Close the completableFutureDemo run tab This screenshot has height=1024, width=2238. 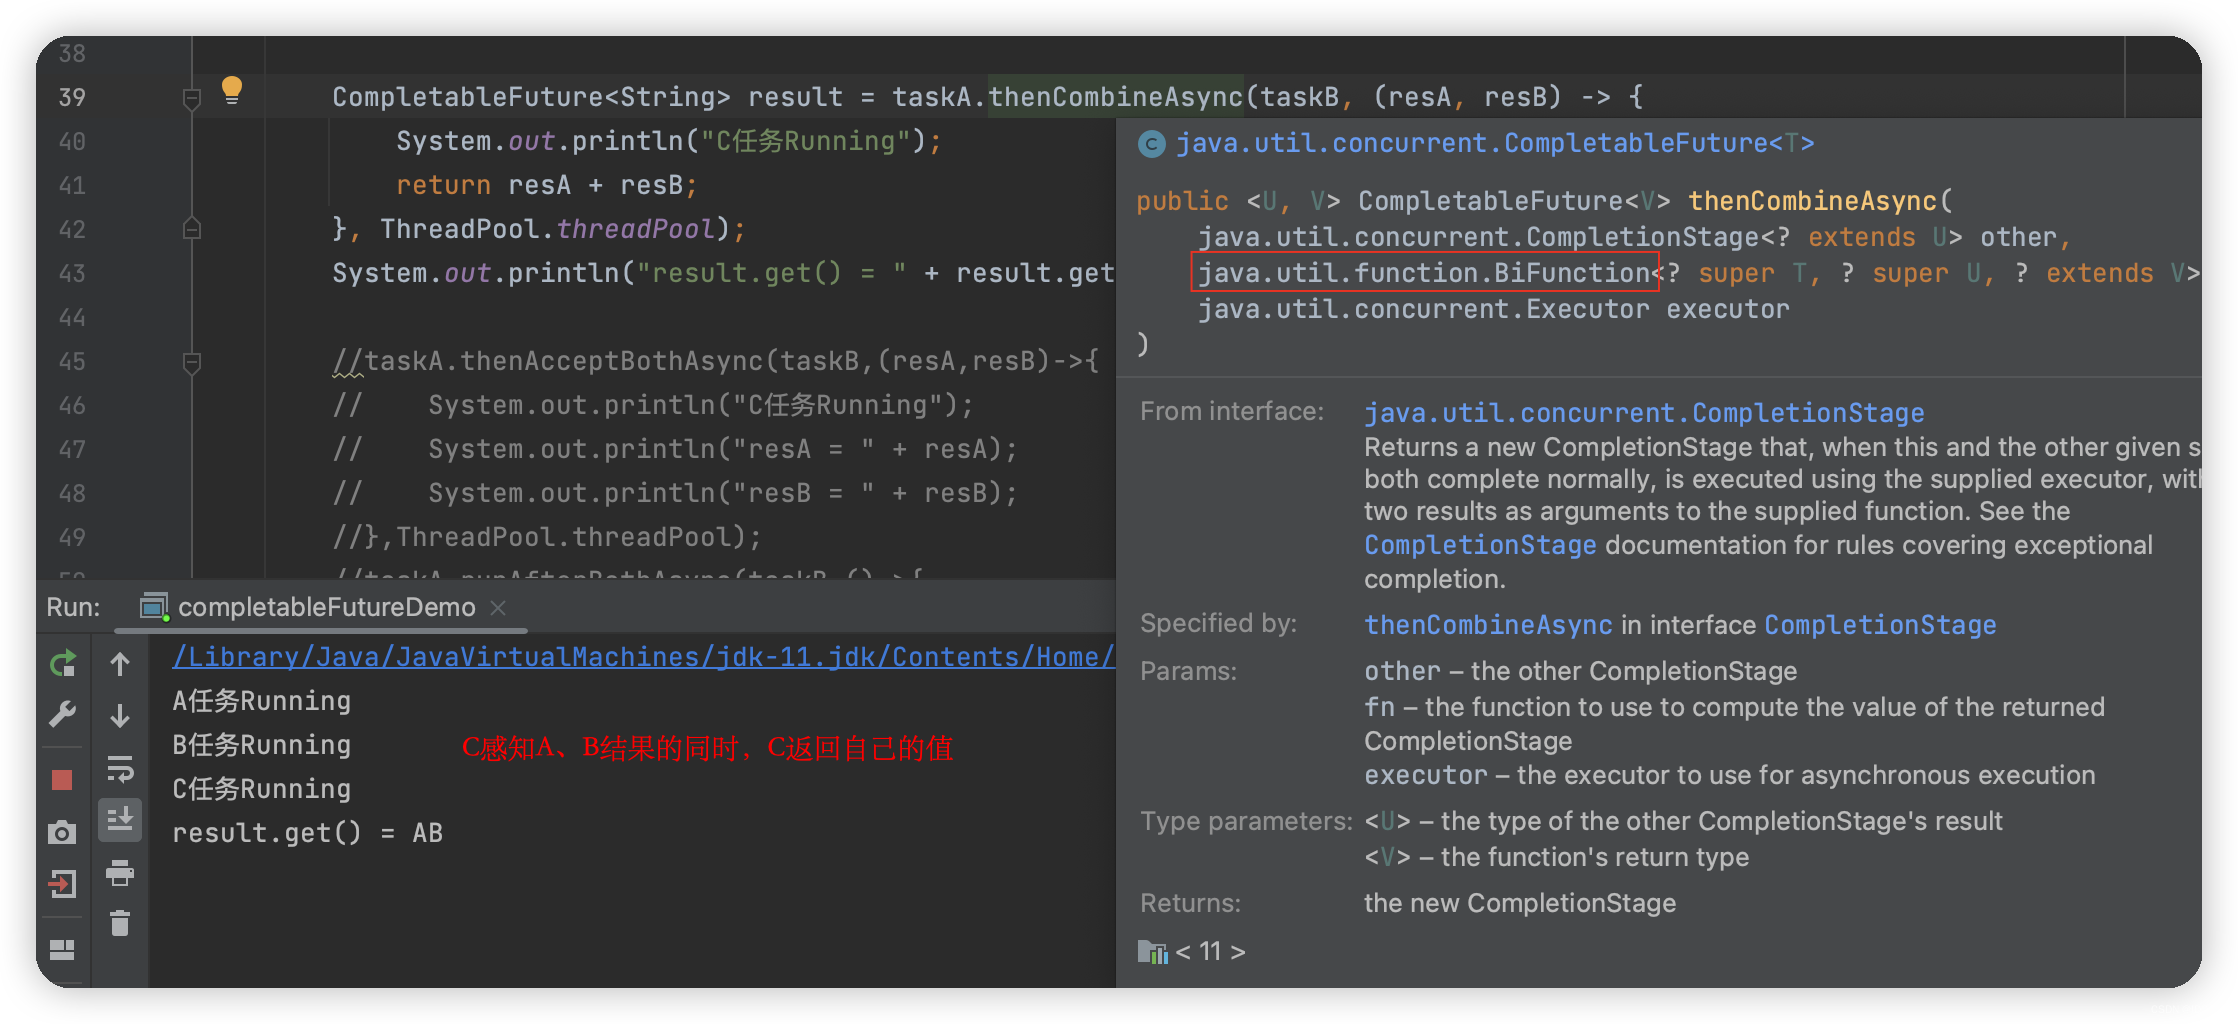pyautogui.click(x=498, y=607)
